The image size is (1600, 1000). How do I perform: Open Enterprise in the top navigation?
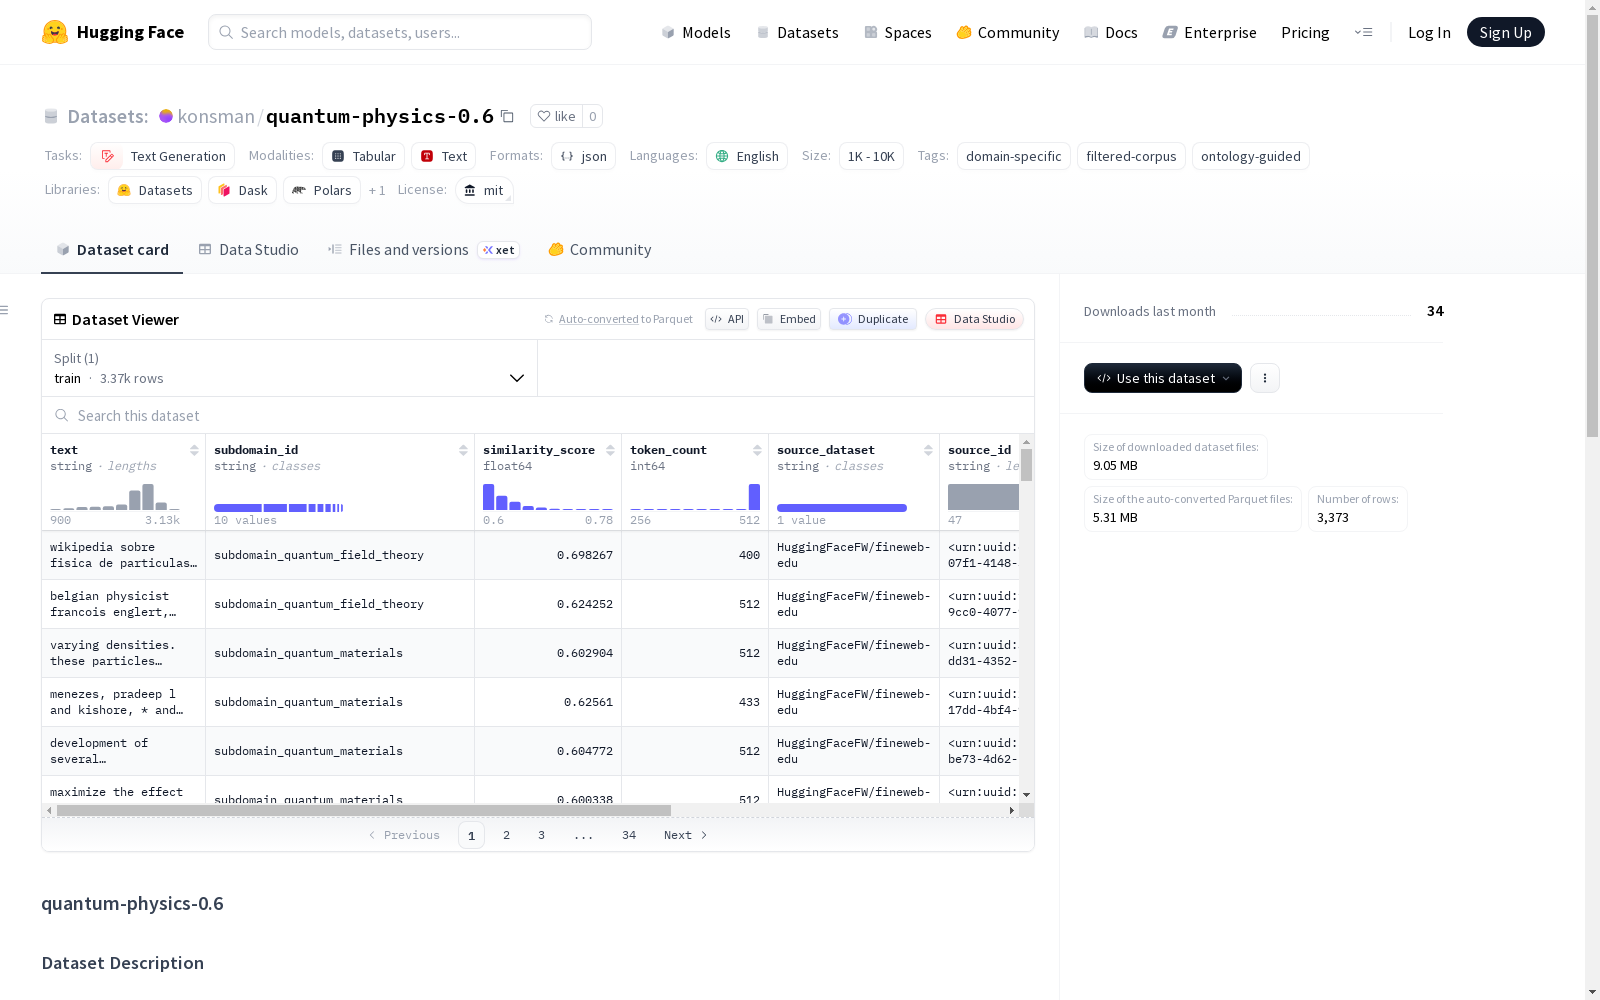[x=1209, y=32]
